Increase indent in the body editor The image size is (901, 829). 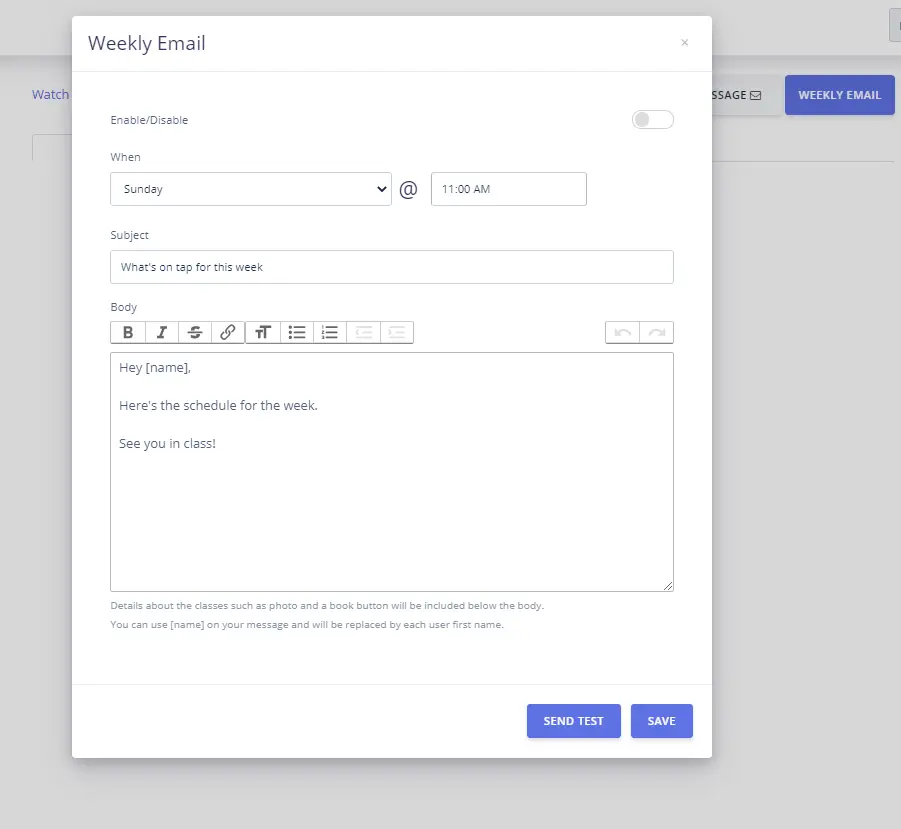397,333
